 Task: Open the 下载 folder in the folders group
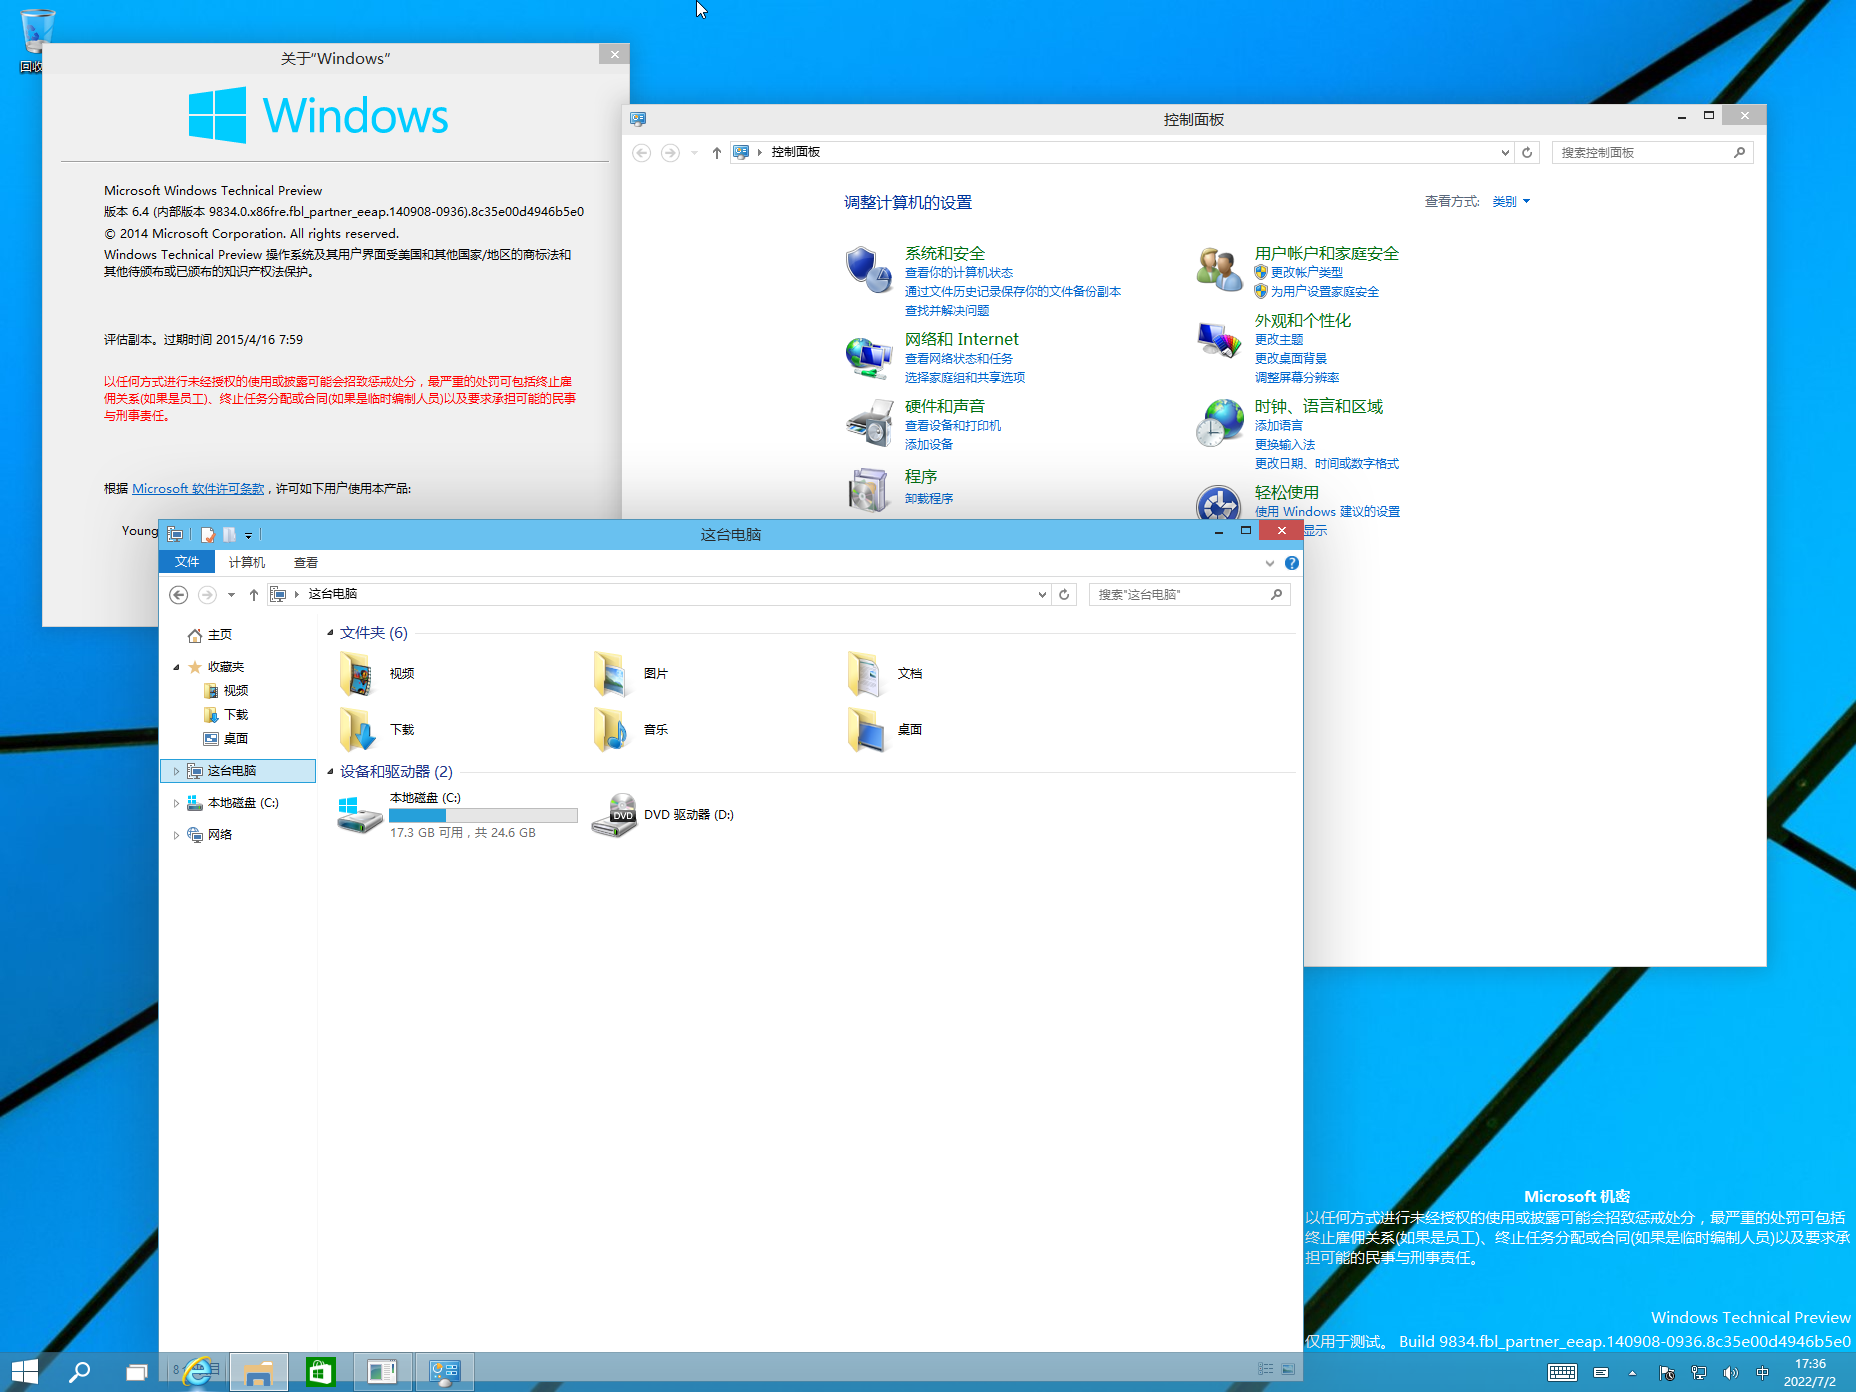click(378, 730)
